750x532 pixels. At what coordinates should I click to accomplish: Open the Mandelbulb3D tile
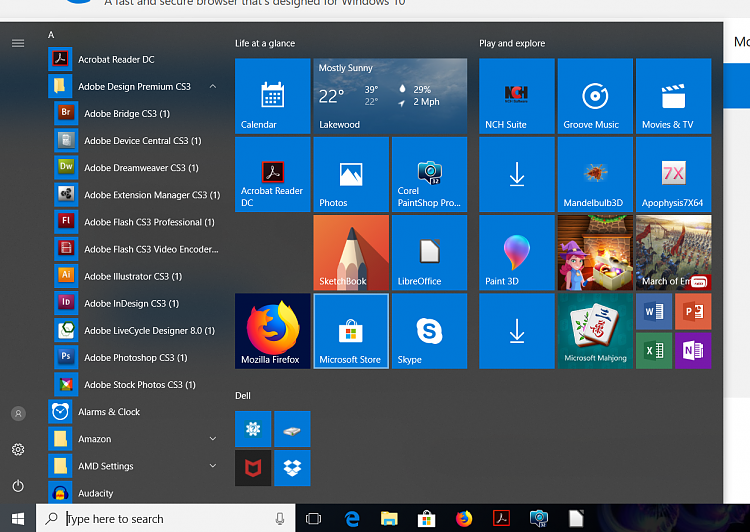(596, 175)
